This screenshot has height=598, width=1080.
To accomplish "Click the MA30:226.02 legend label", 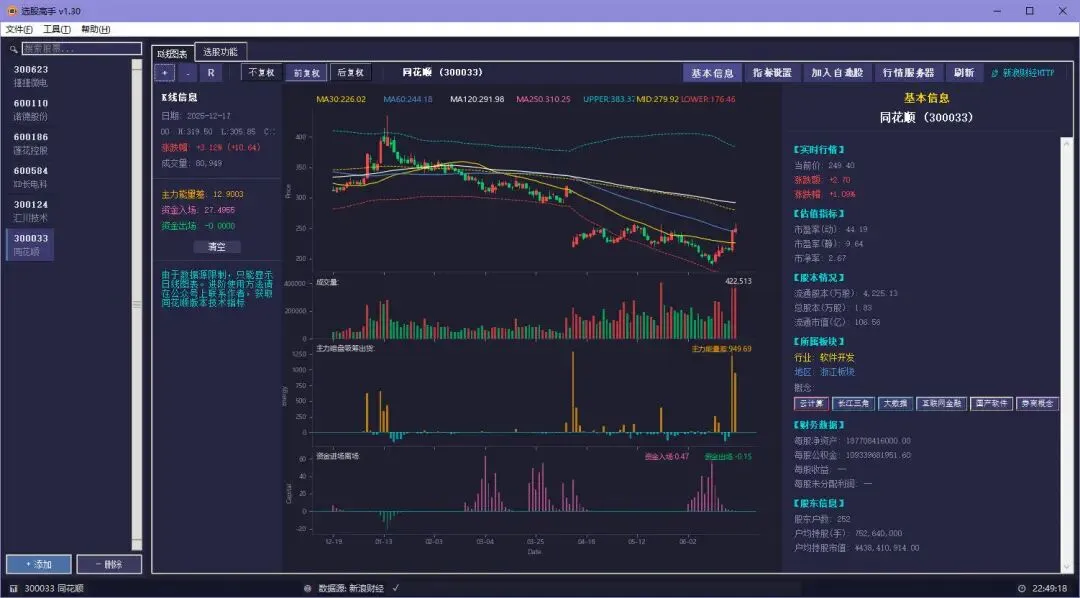I will [x=341, y=99].
